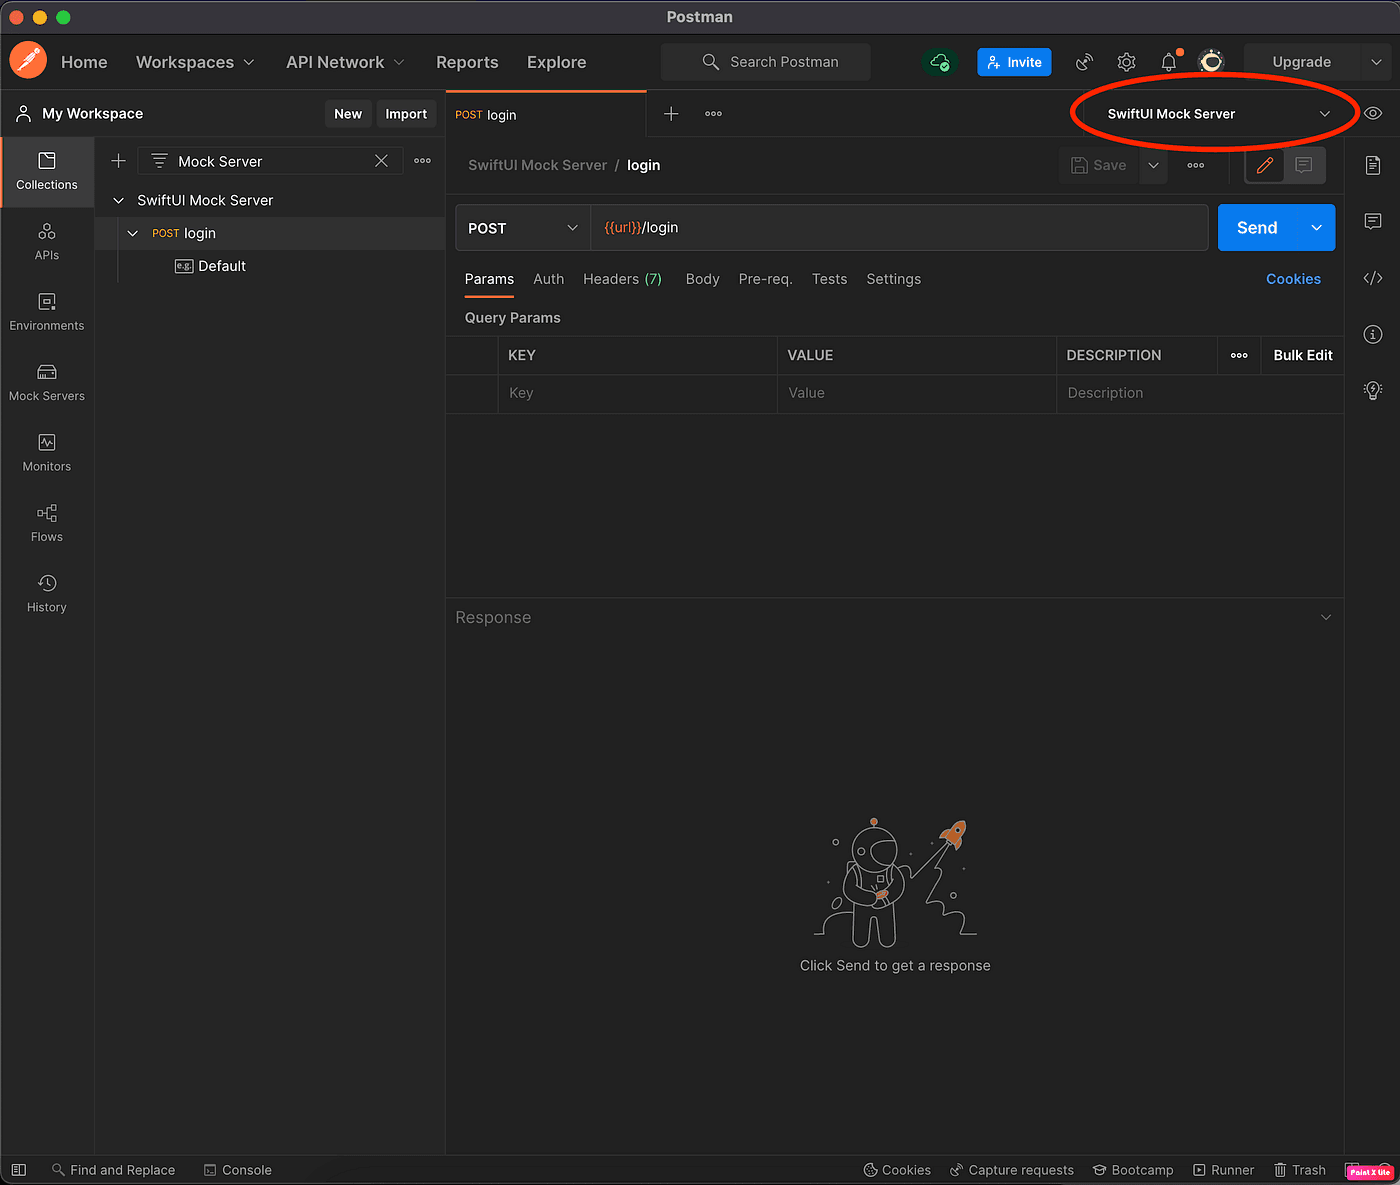Open the Environments sidebar panel
Screen dimensions: 1400x1185
[47, 312]
